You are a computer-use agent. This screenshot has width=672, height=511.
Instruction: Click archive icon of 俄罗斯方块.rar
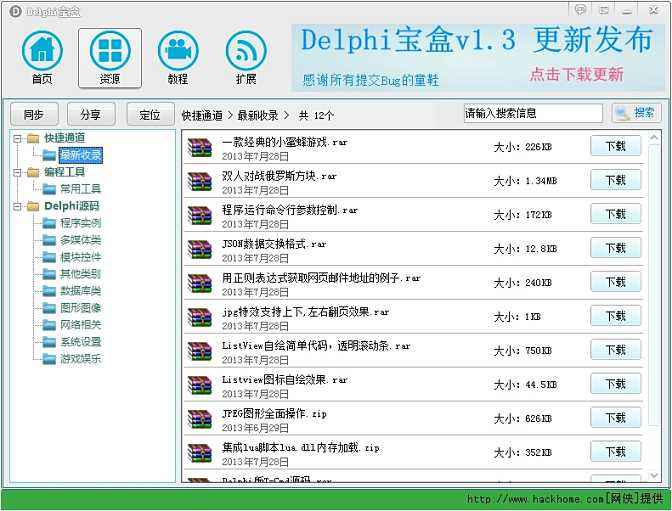[x=200, y=181]
